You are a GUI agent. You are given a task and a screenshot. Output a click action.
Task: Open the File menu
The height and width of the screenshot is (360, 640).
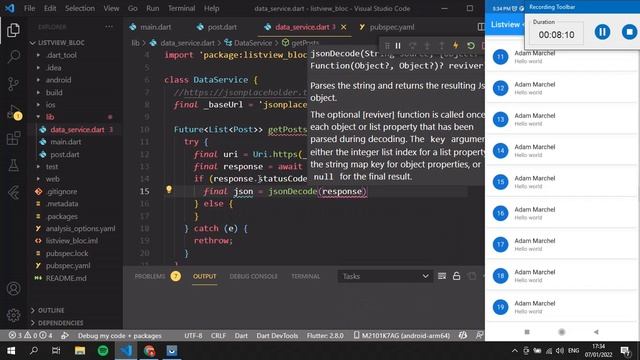29,8
